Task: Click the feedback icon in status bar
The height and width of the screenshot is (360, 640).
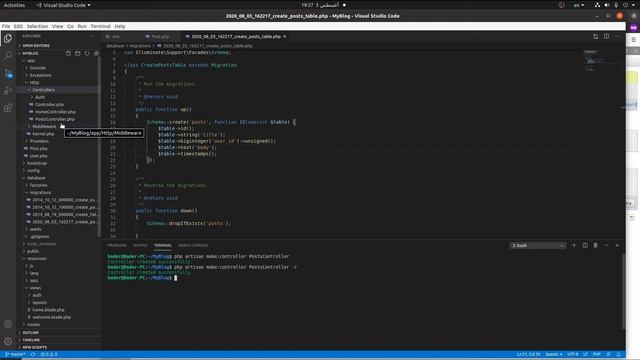Action: click(x=609, y=354)
